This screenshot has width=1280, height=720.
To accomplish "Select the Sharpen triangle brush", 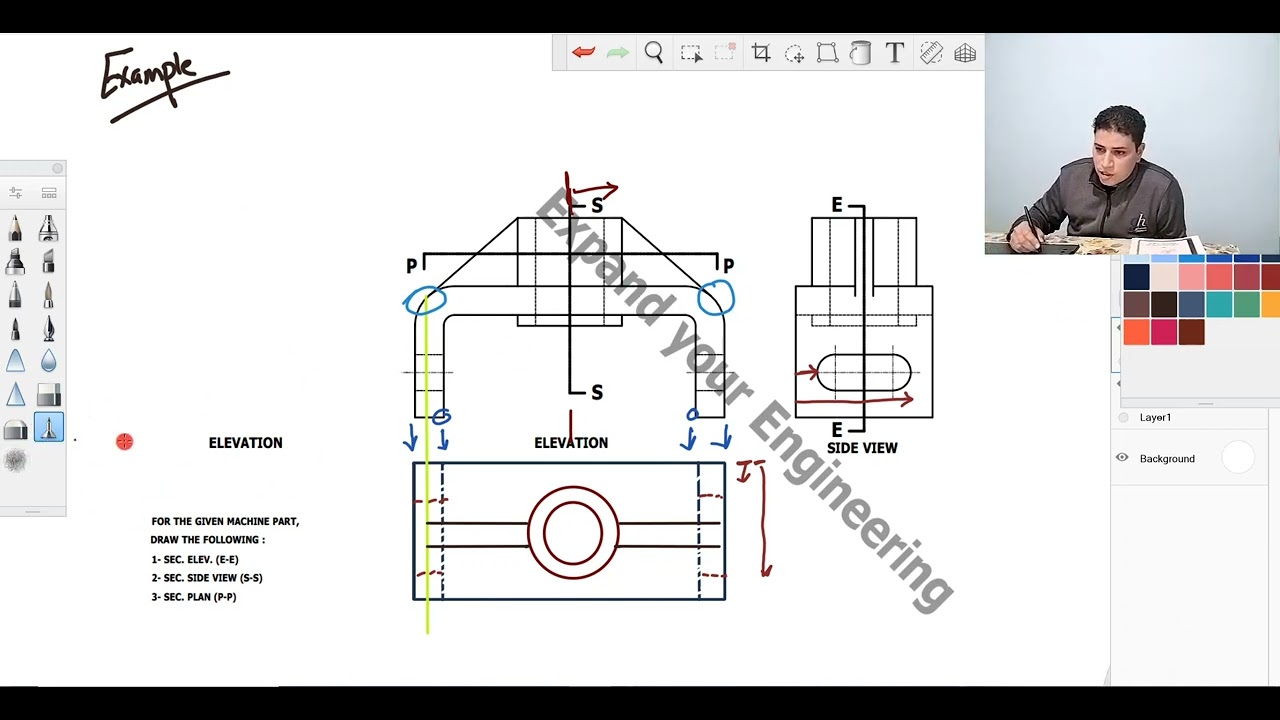I will [x=15, y=395].
